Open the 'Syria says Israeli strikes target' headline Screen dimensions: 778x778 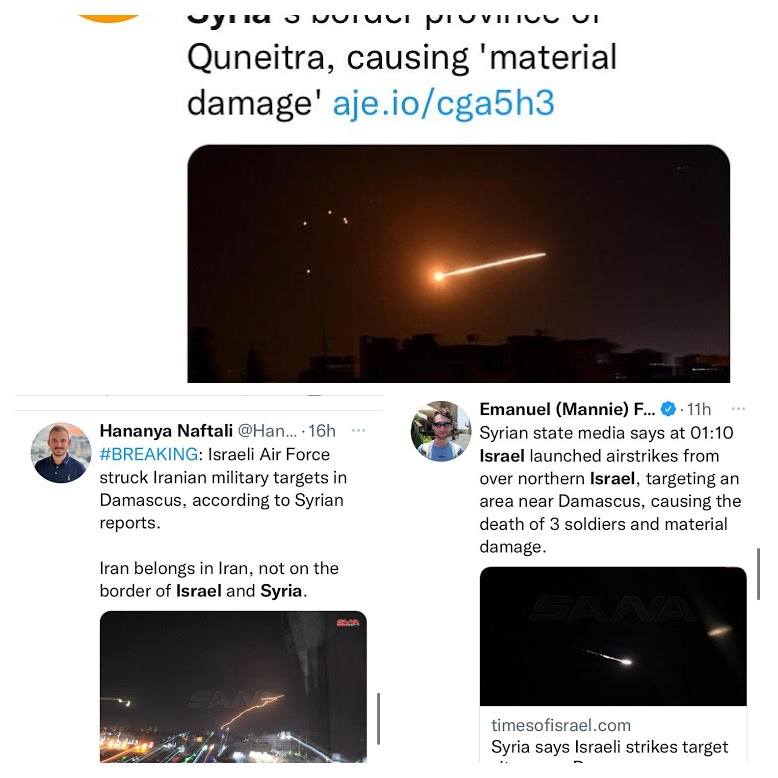(x=609, y=747)
